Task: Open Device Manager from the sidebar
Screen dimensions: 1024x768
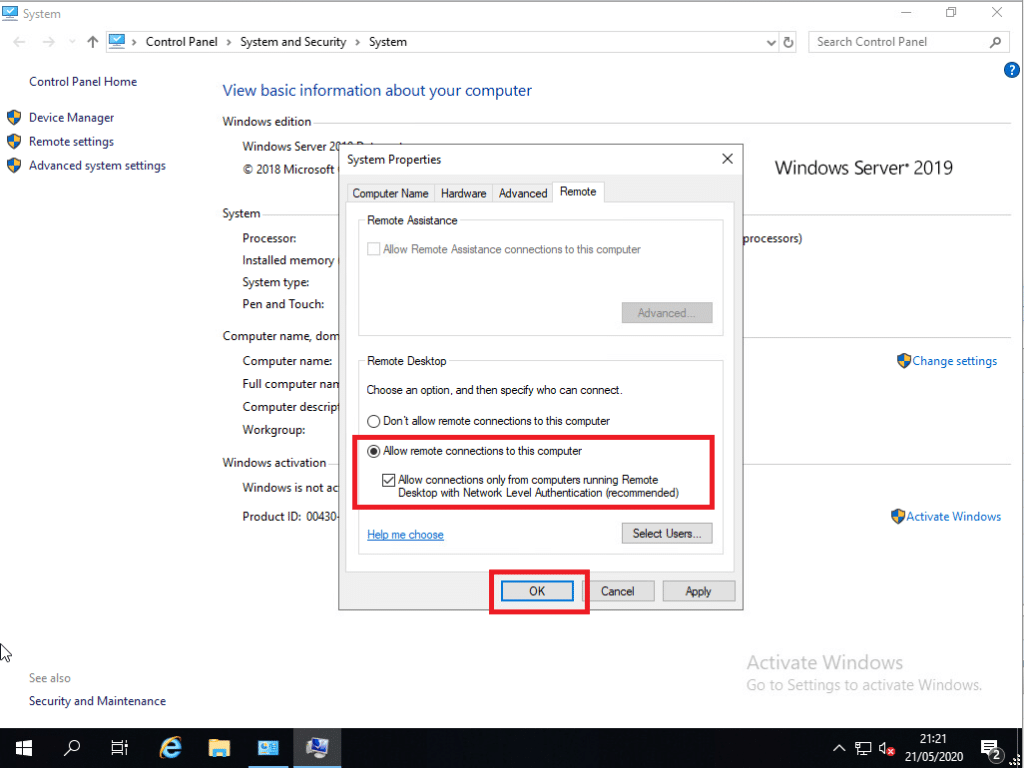Action: click(71, 118)
